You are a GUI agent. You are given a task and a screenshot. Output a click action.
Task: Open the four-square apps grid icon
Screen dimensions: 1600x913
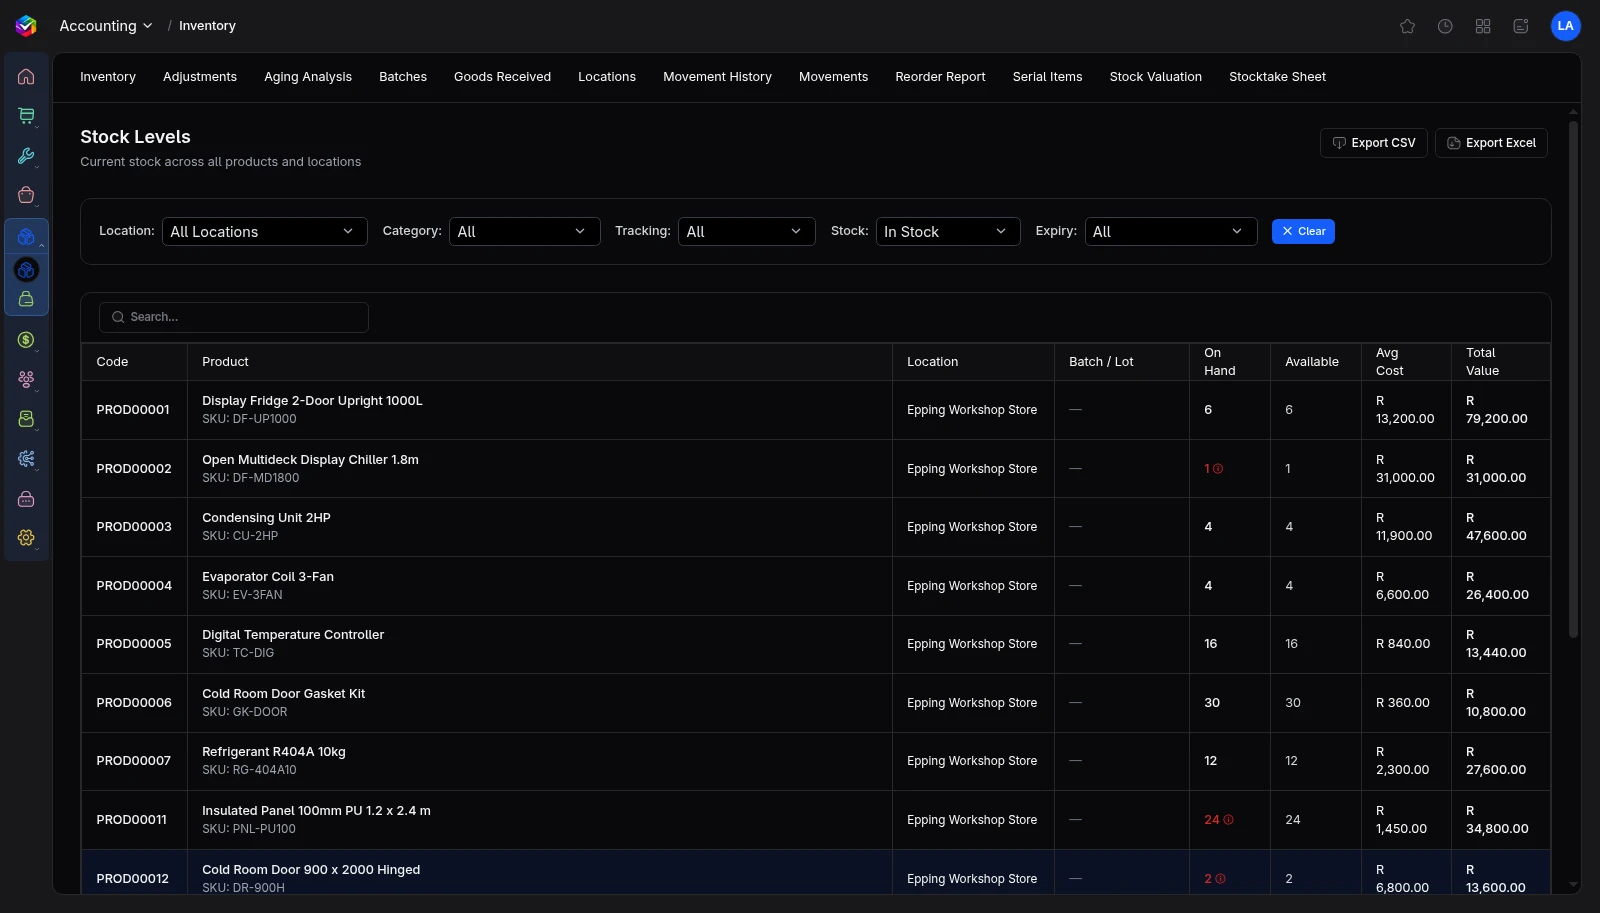1483,26
